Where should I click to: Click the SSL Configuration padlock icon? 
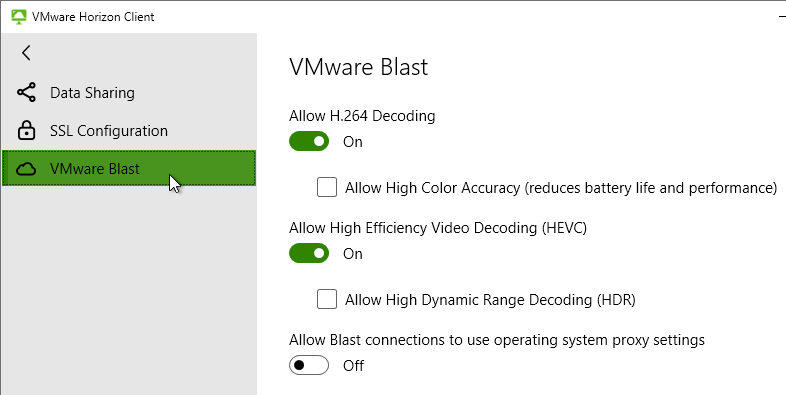26,130
